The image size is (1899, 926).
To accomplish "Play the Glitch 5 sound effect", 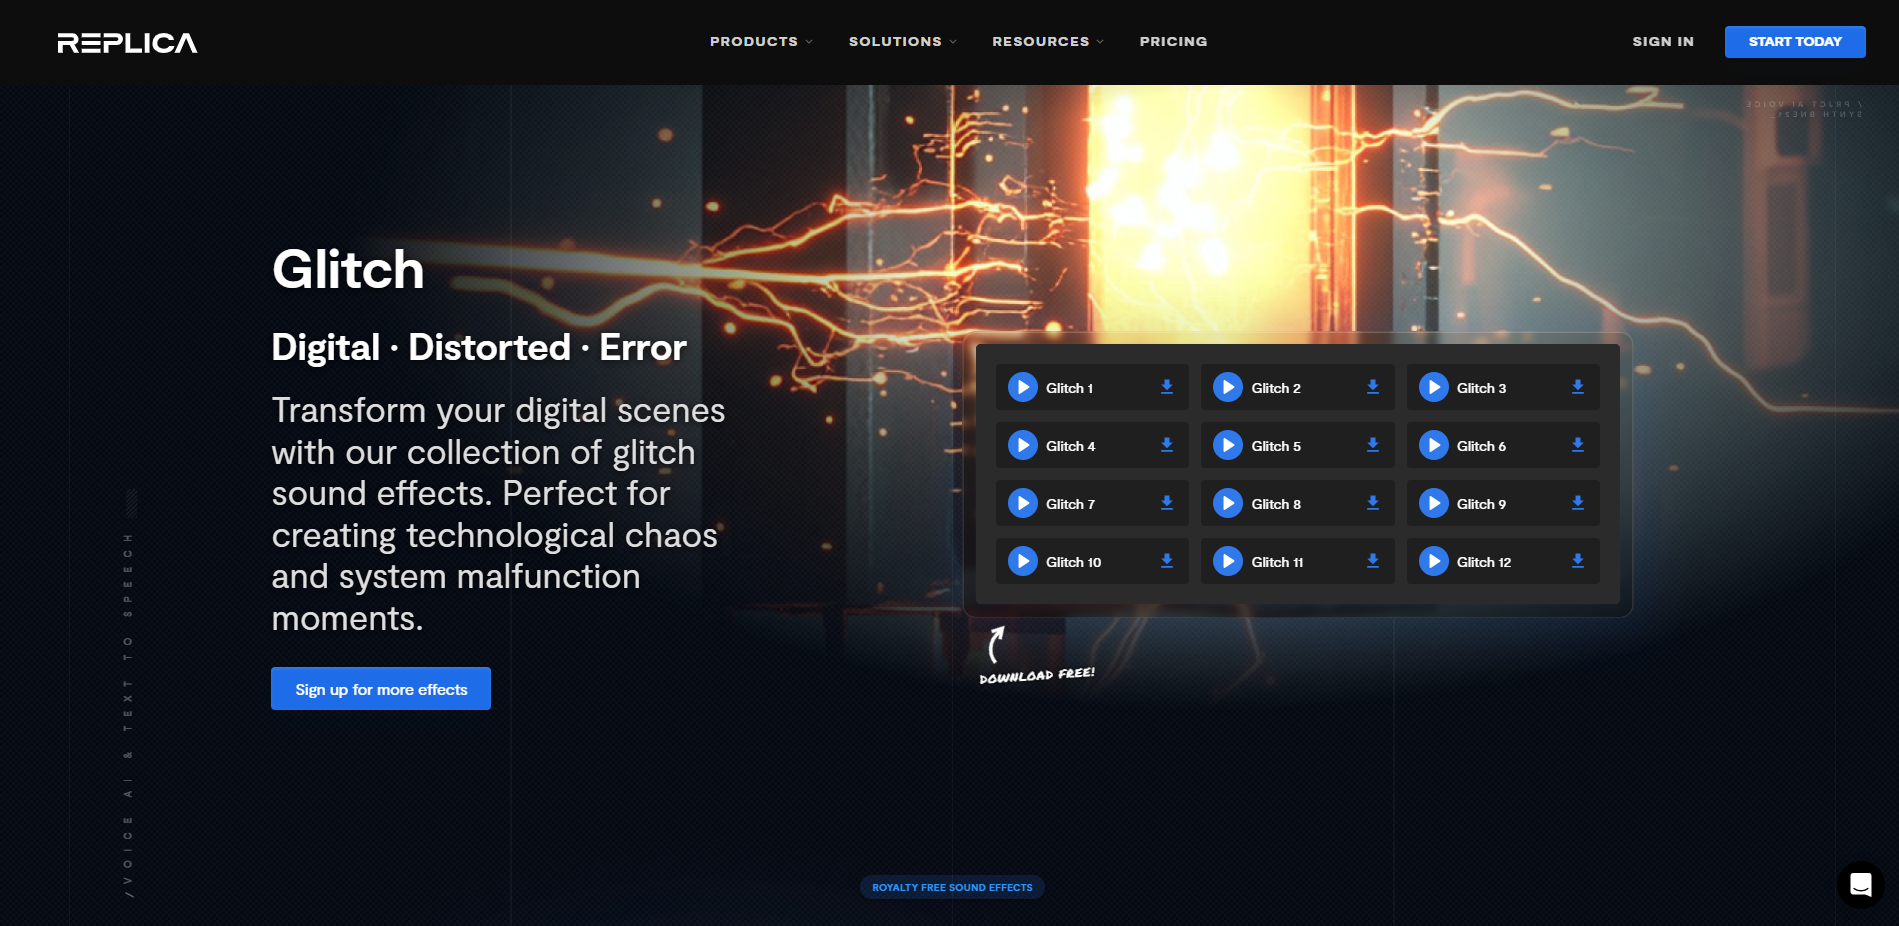I will pyautogui.click(x=1227, y=445).
